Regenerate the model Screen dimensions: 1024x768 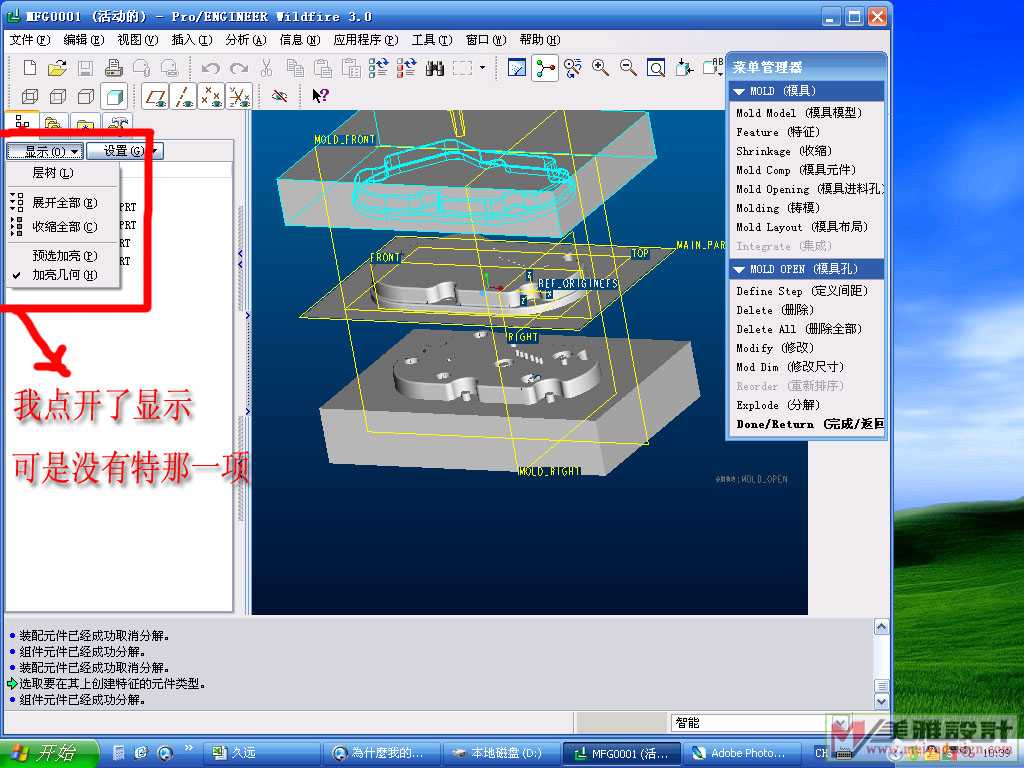378,68
